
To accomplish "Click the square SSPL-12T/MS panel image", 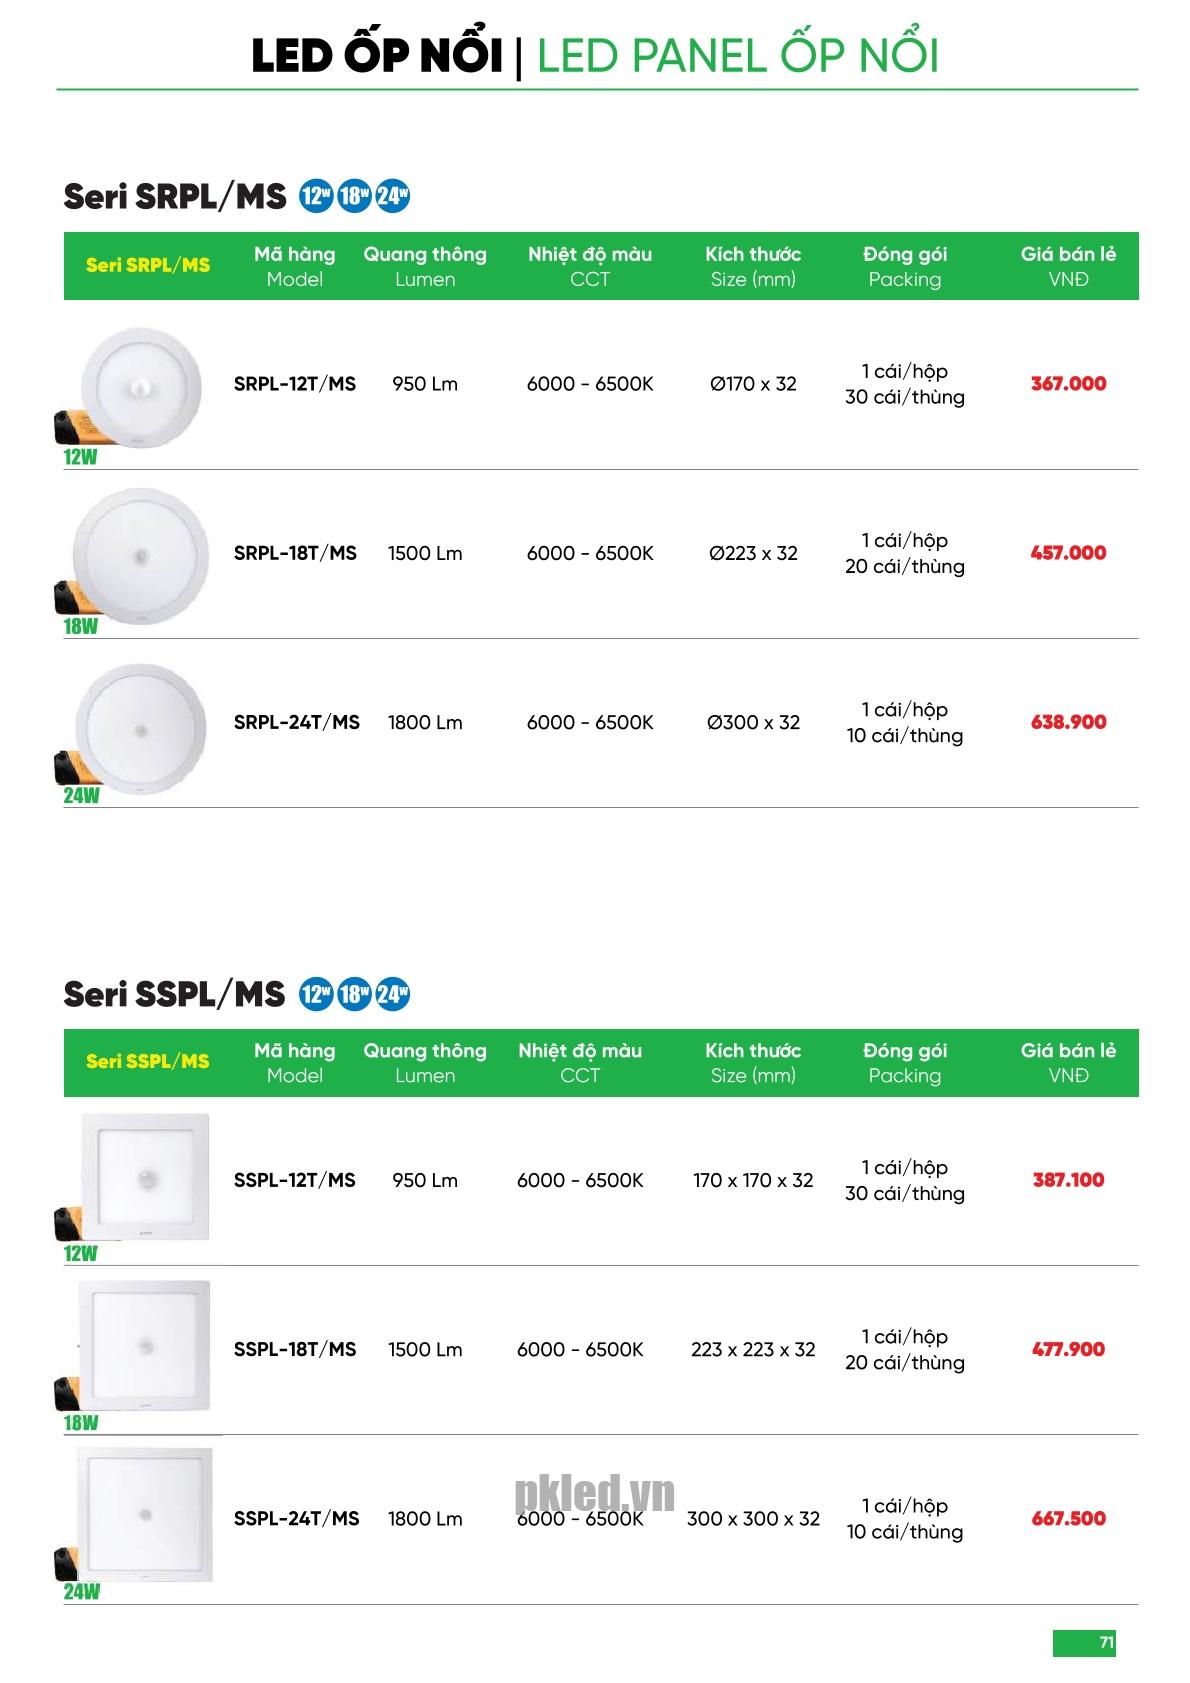I will coord(145,1177).
